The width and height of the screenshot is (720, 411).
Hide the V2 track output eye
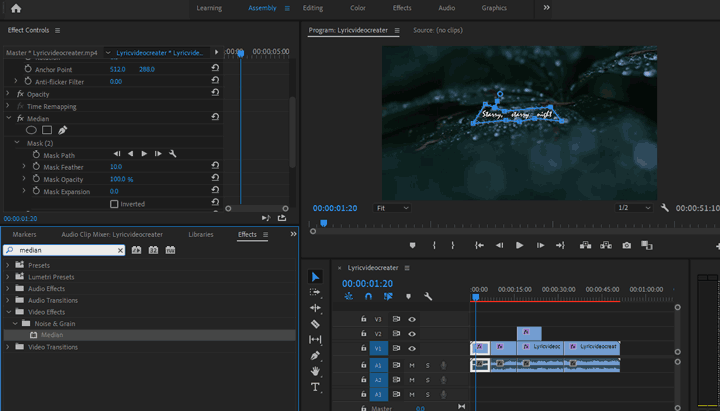click(412, 334)
